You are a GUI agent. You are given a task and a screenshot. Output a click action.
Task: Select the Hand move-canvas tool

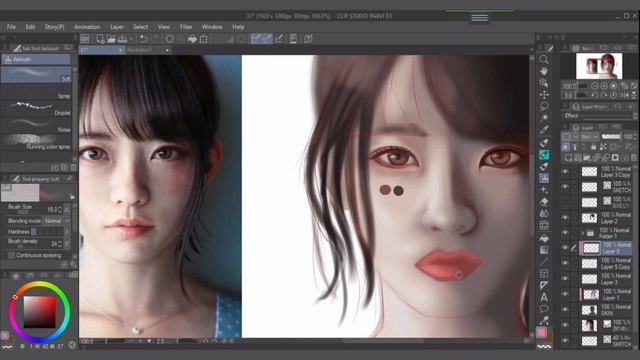point(544,71)
